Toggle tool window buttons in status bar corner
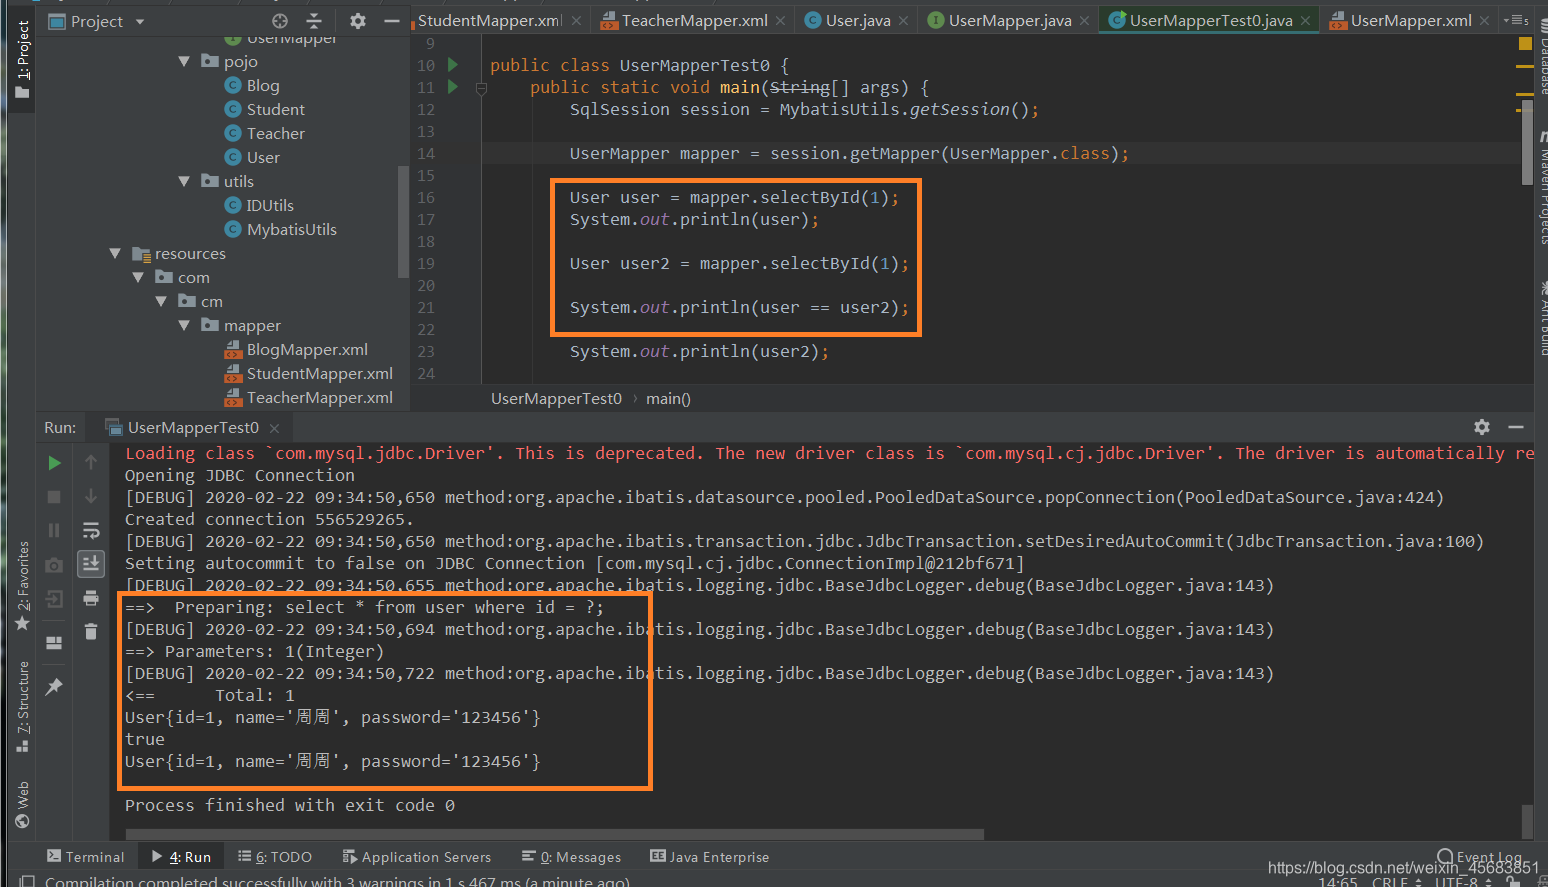 (26, 881)
